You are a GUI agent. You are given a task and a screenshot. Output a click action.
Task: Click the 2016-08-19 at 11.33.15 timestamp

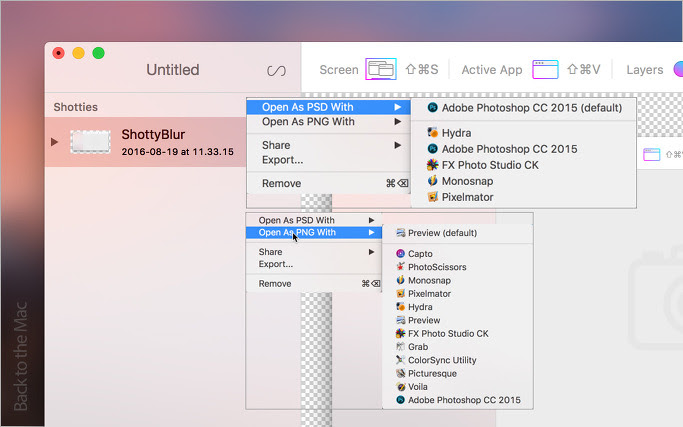(178, 152)
